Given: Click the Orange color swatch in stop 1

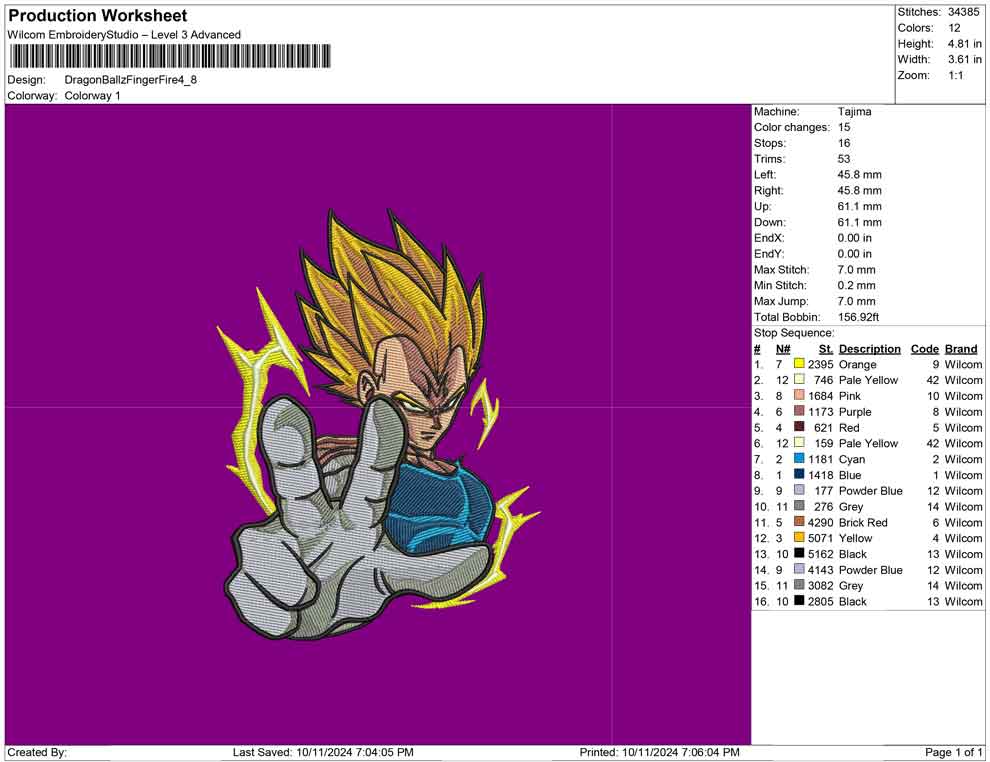Looking at the screenshot, I should point(799,365).
